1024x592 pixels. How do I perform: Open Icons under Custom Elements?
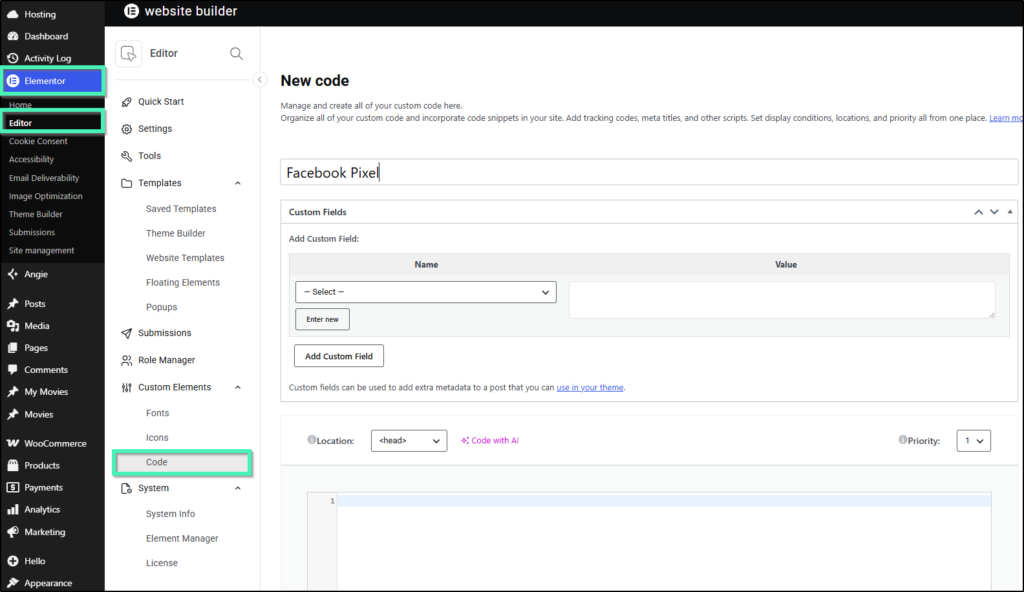[157, 438]
